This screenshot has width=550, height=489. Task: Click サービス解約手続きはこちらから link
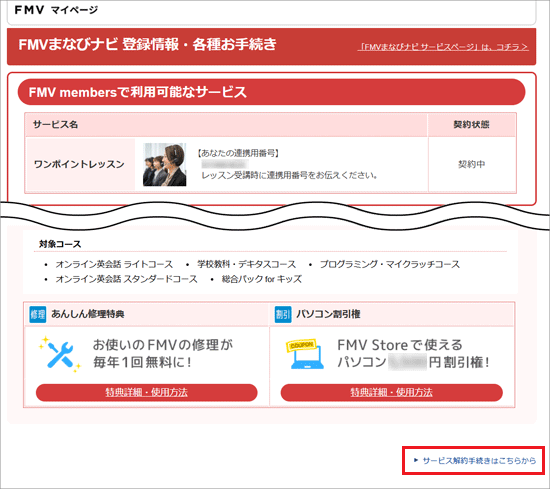pyautogui.click(x=479, y=460)
